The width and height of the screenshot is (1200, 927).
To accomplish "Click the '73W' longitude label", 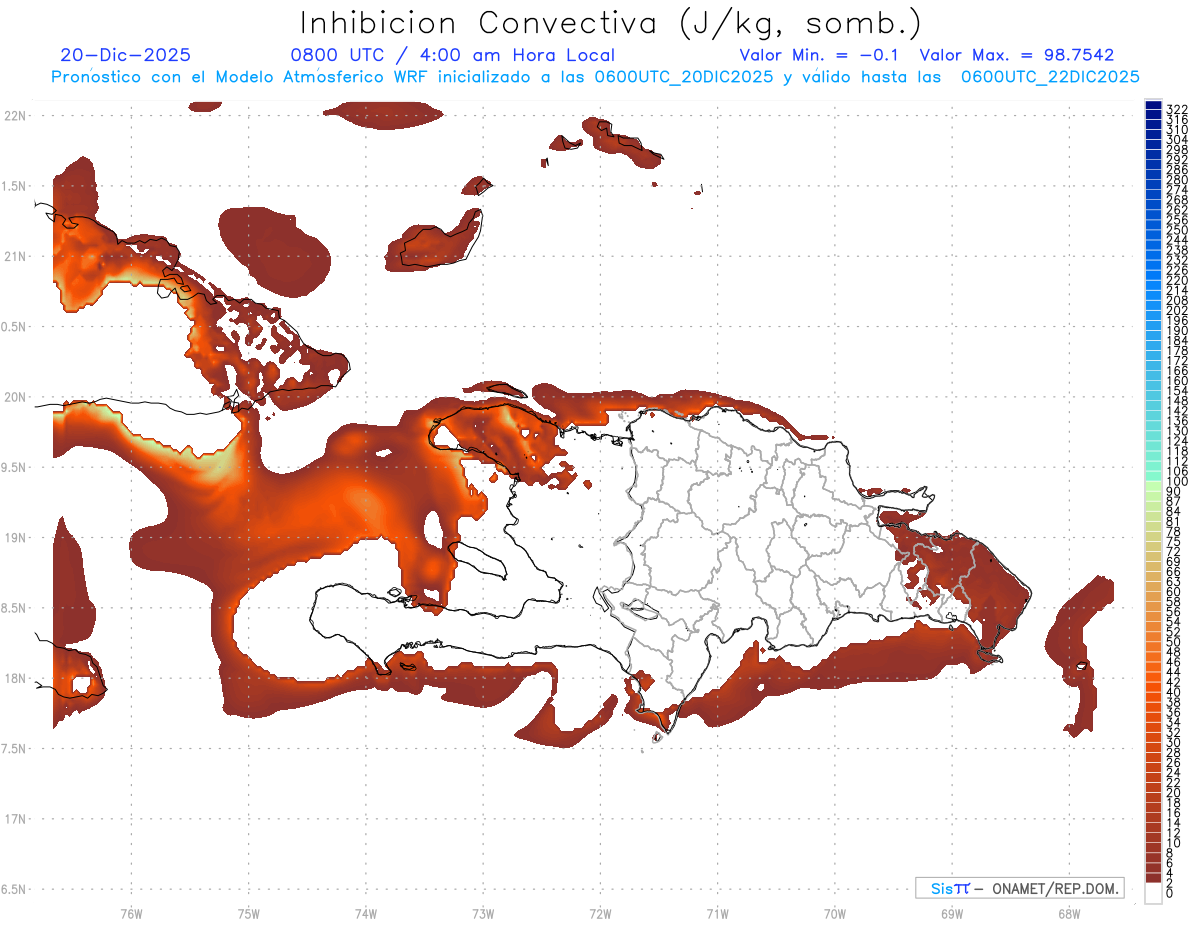I will click(x=483, y=913).
